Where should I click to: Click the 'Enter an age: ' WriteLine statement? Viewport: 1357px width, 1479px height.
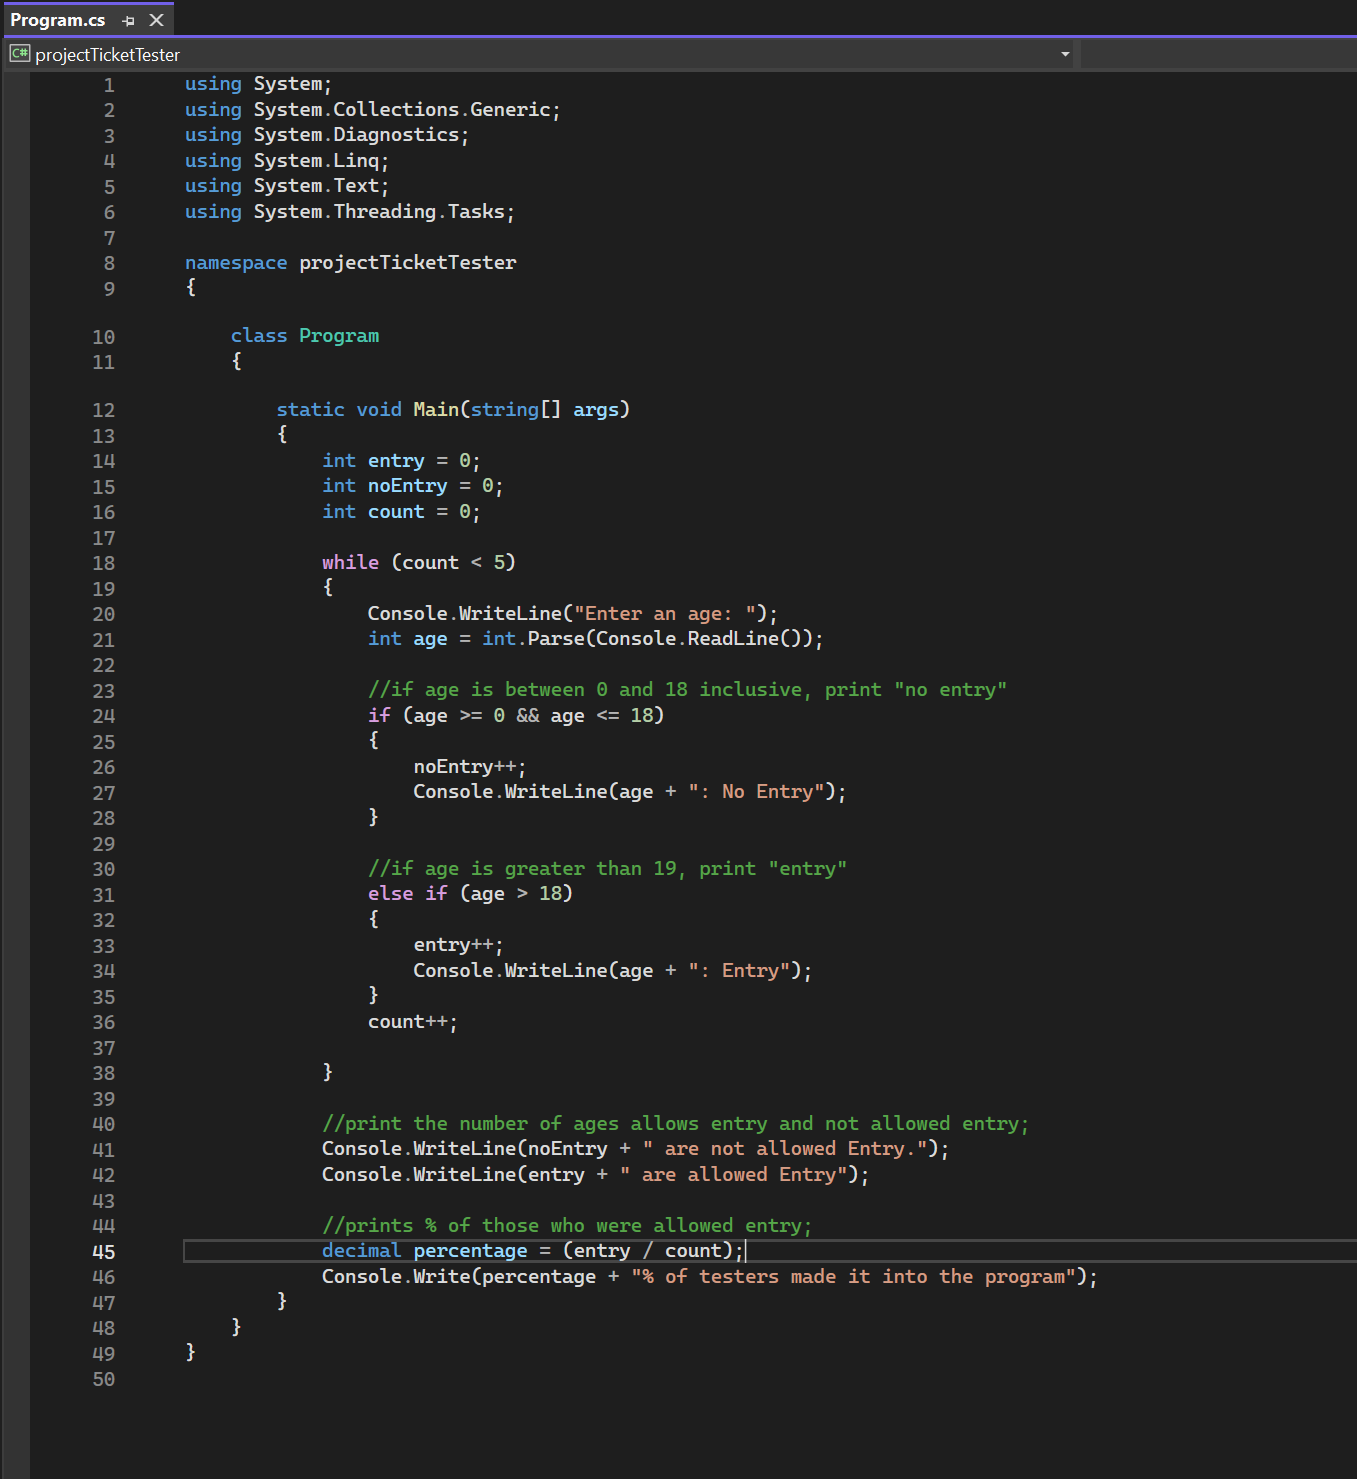click(x=572, y=614)
